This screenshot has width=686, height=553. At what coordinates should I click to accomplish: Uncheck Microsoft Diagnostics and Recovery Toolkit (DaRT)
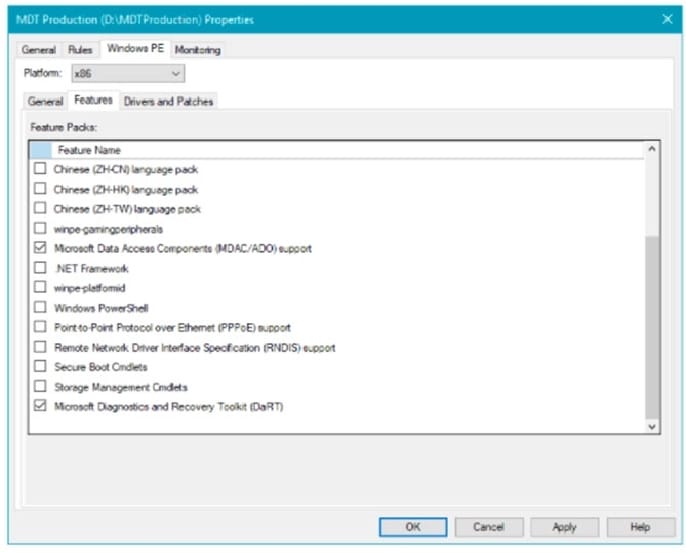[x=40, y=406]
